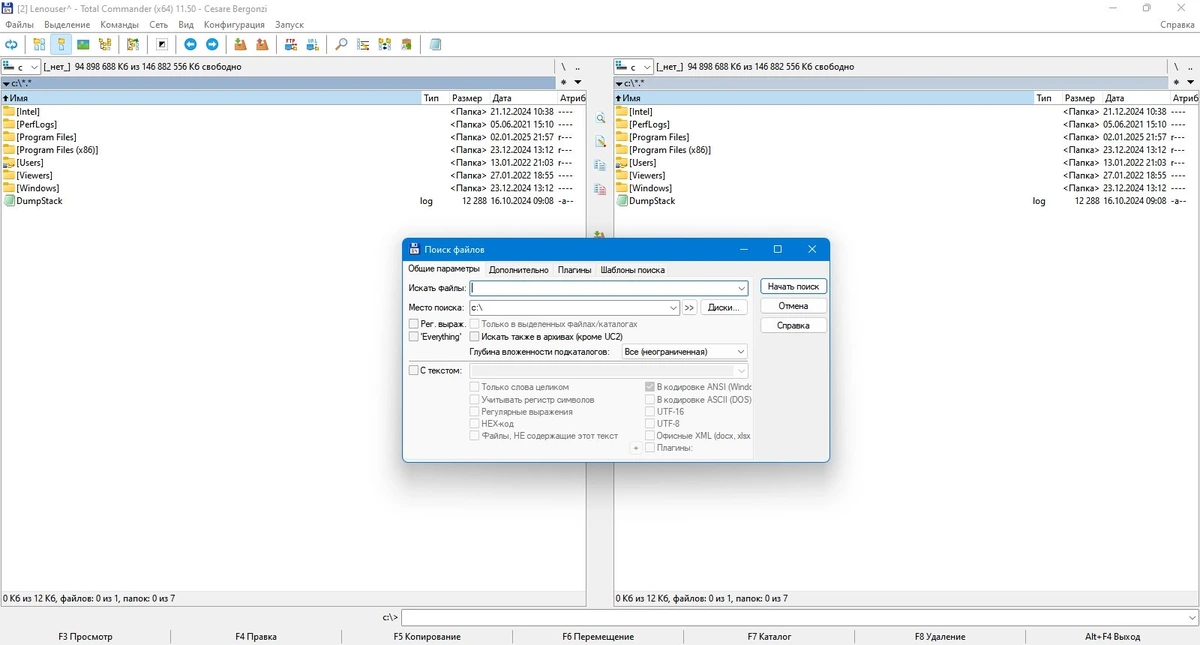Viewport: 1200px width, 645px height.
Task: Open 'Глубина вложенности подкаталогов' combo box
Action: 684,352
